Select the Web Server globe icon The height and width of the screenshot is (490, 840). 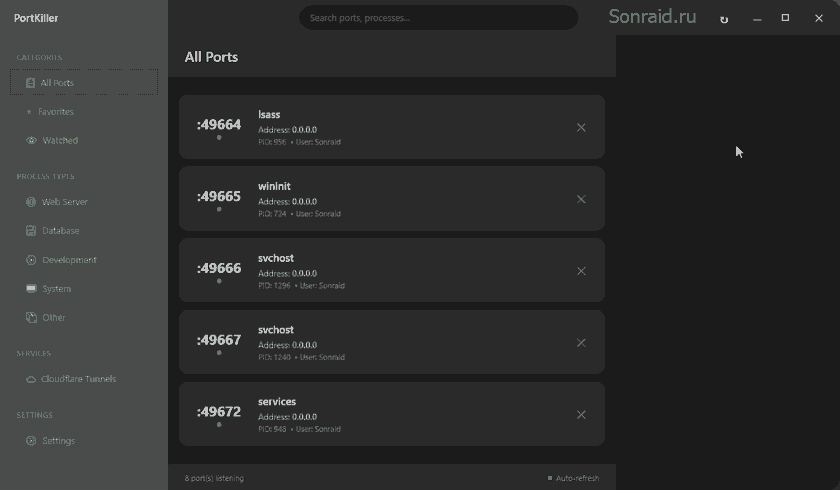point(31,202)
